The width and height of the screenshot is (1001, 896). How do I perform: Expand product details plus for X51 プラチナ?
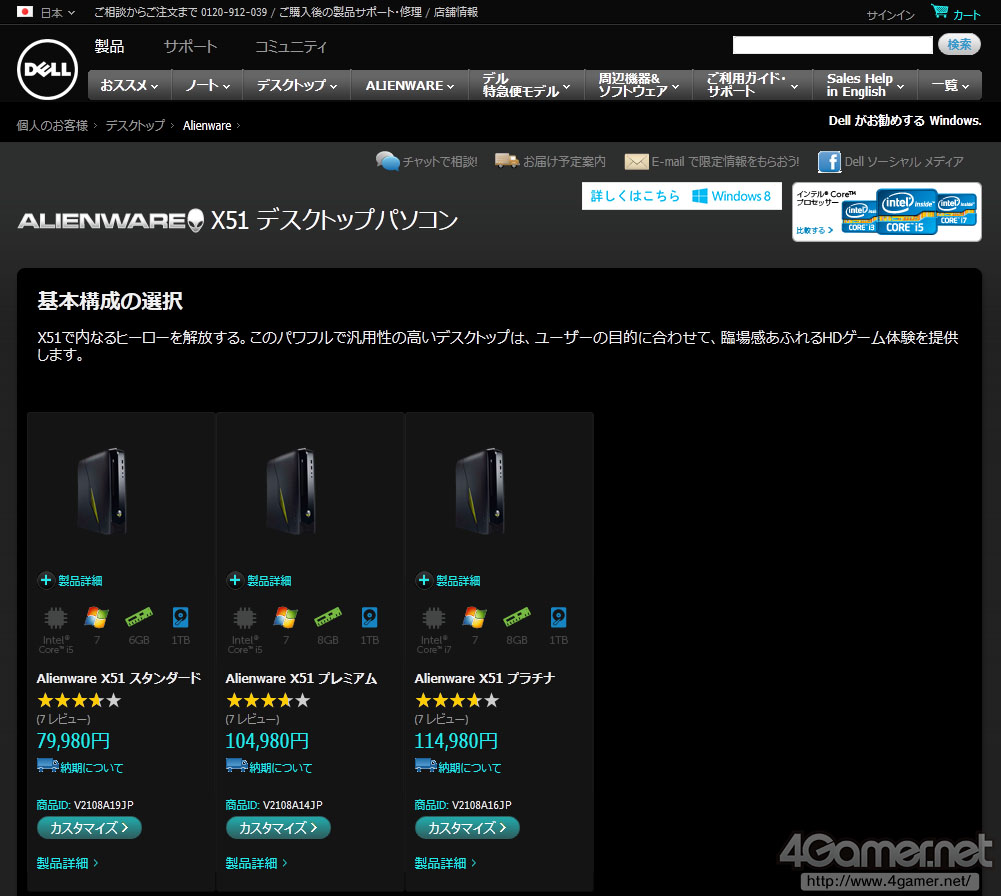[424, 580]
